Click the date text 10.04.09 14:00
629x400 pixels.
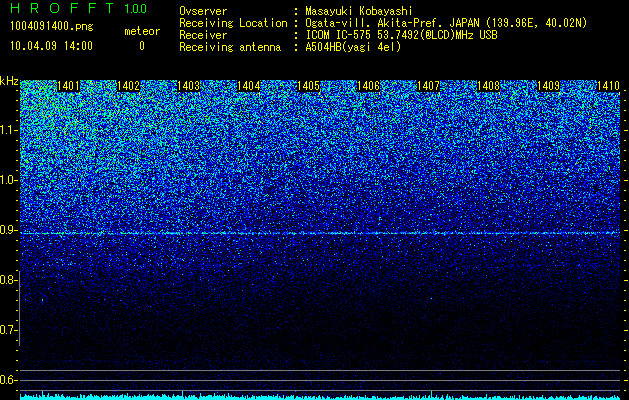(51, 46)
